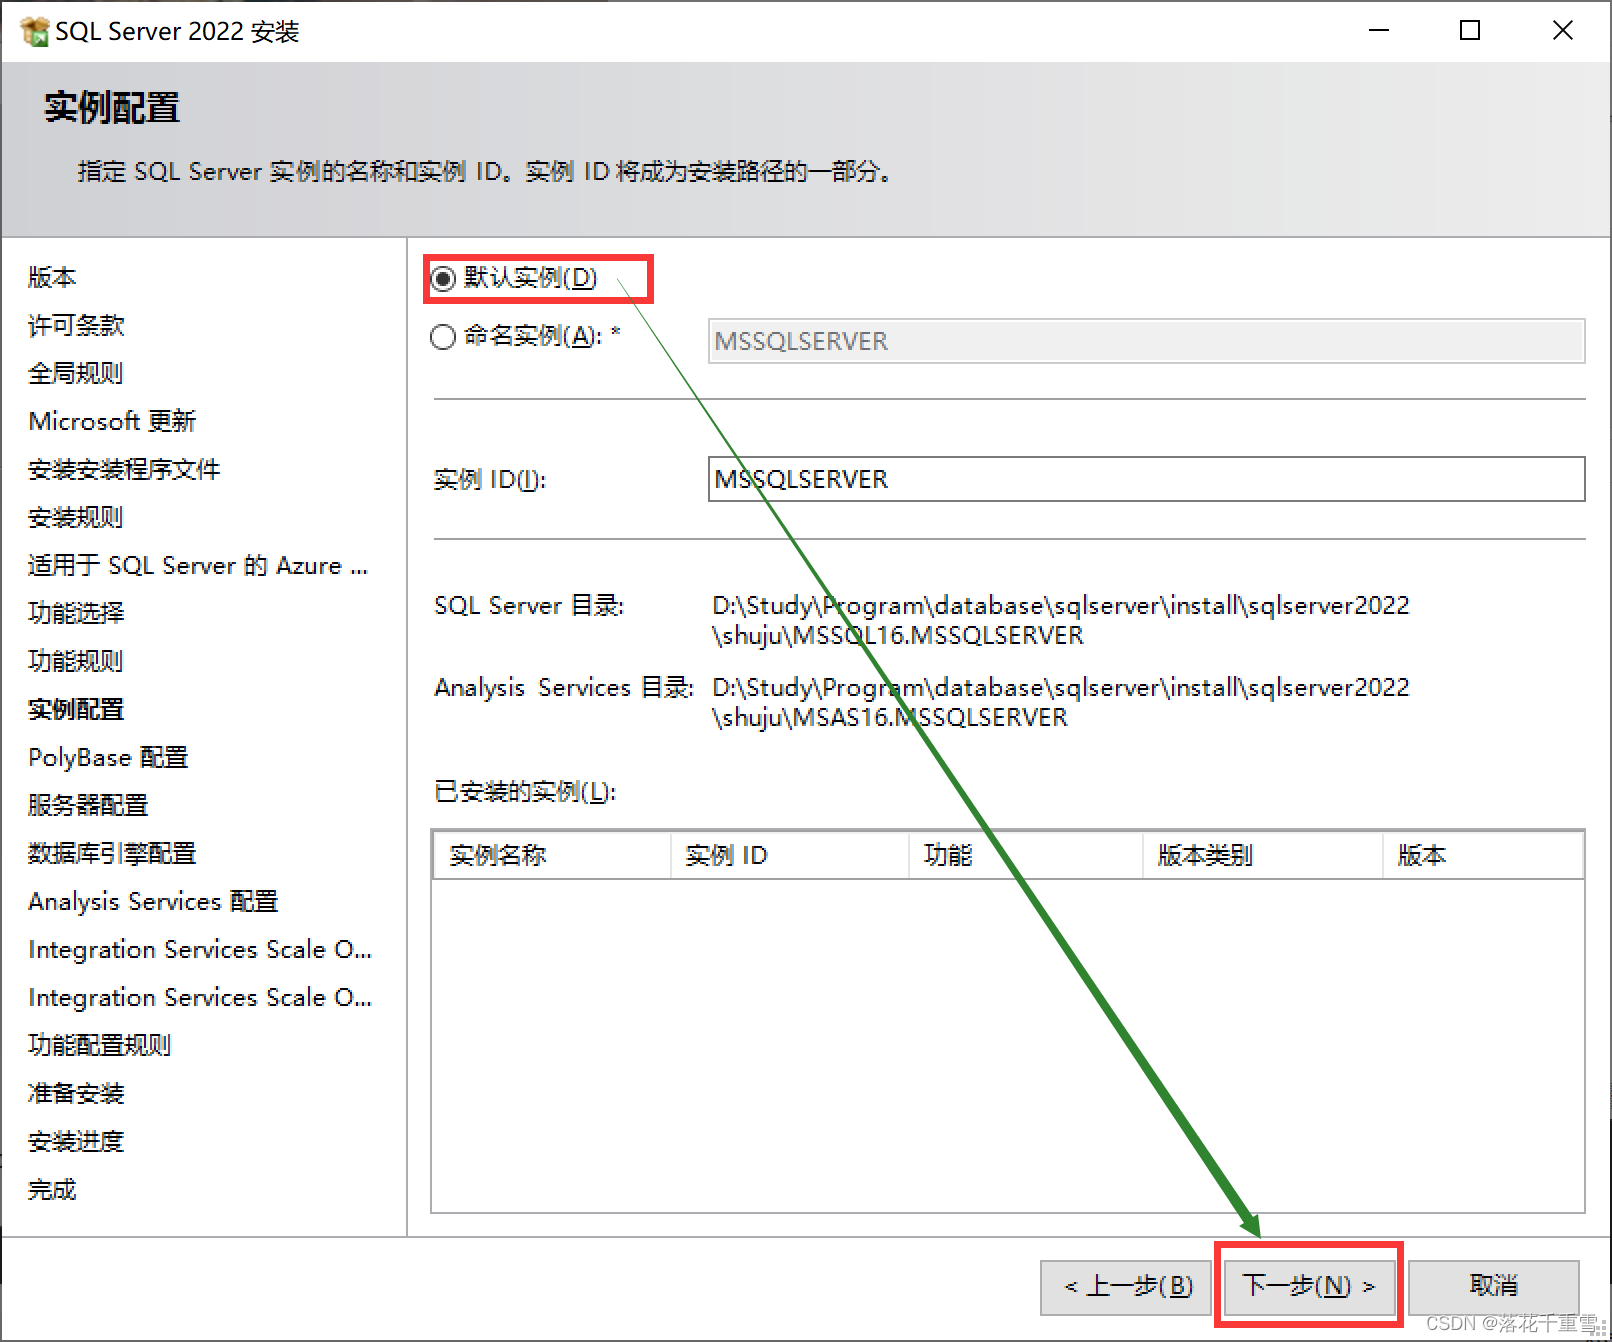Screen dimensions: 1612x1342
Task: Select 功能选择 step in sidebar
Action: pyautogui.click(x=76, y=613)
